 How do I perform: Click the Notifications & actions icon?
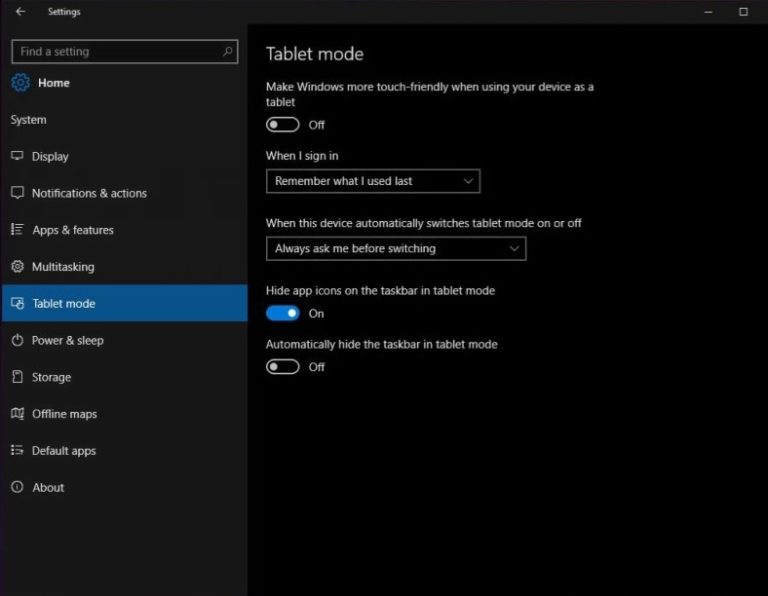coord(17,193)
